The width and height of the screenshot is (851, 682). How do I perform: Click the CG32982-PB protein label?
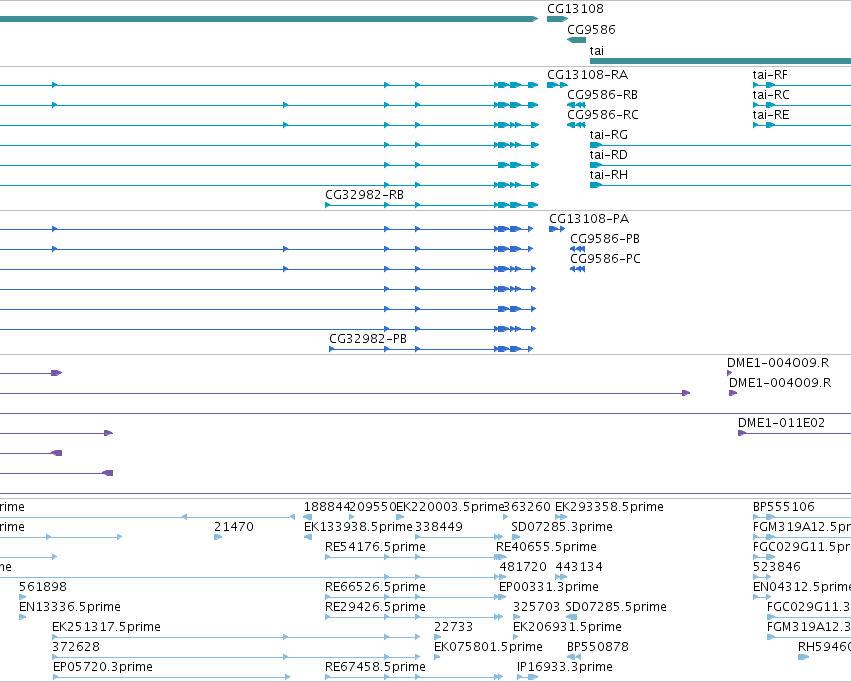[368, 339]
